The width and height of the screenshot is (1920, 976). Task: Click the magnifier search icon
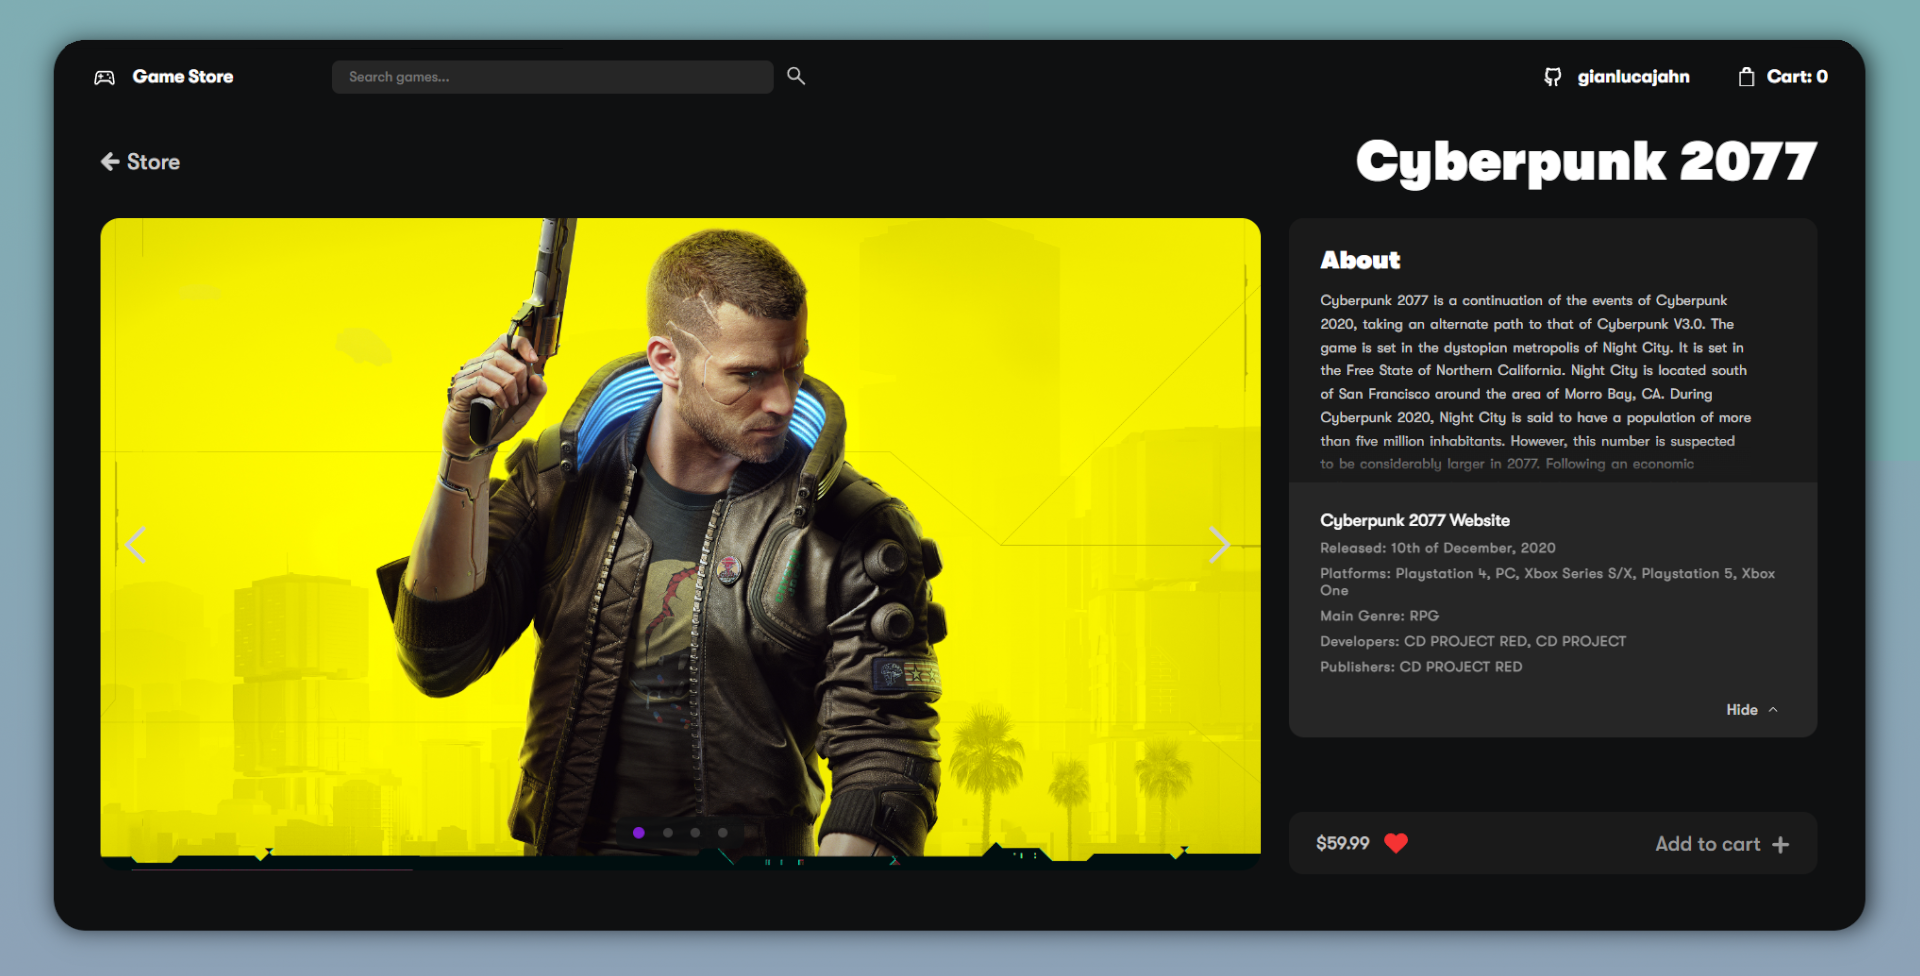[796, 76]
